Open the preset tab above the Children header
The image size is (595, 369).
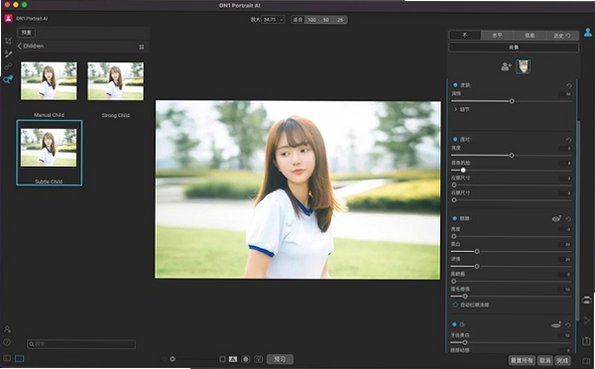(27, 33)
